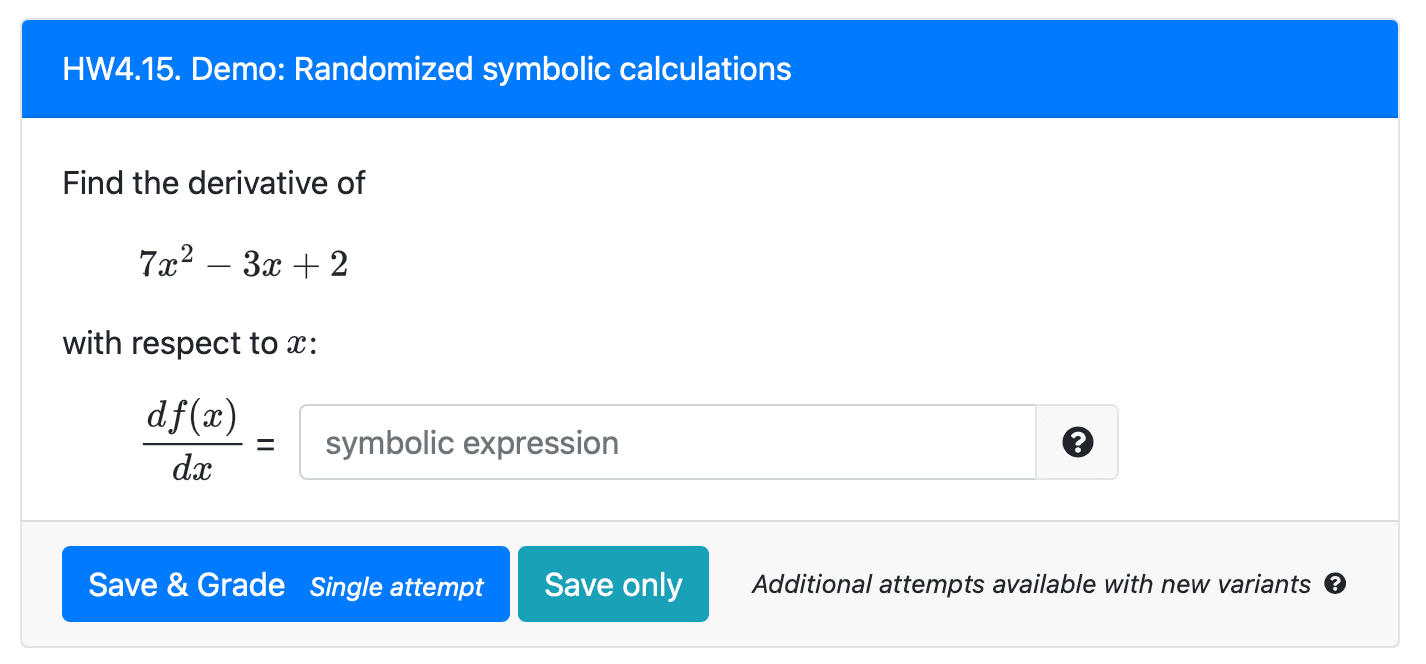Click the Single attempt label
This screenshot has height=664, width=1426.
(x=398, y=588)
